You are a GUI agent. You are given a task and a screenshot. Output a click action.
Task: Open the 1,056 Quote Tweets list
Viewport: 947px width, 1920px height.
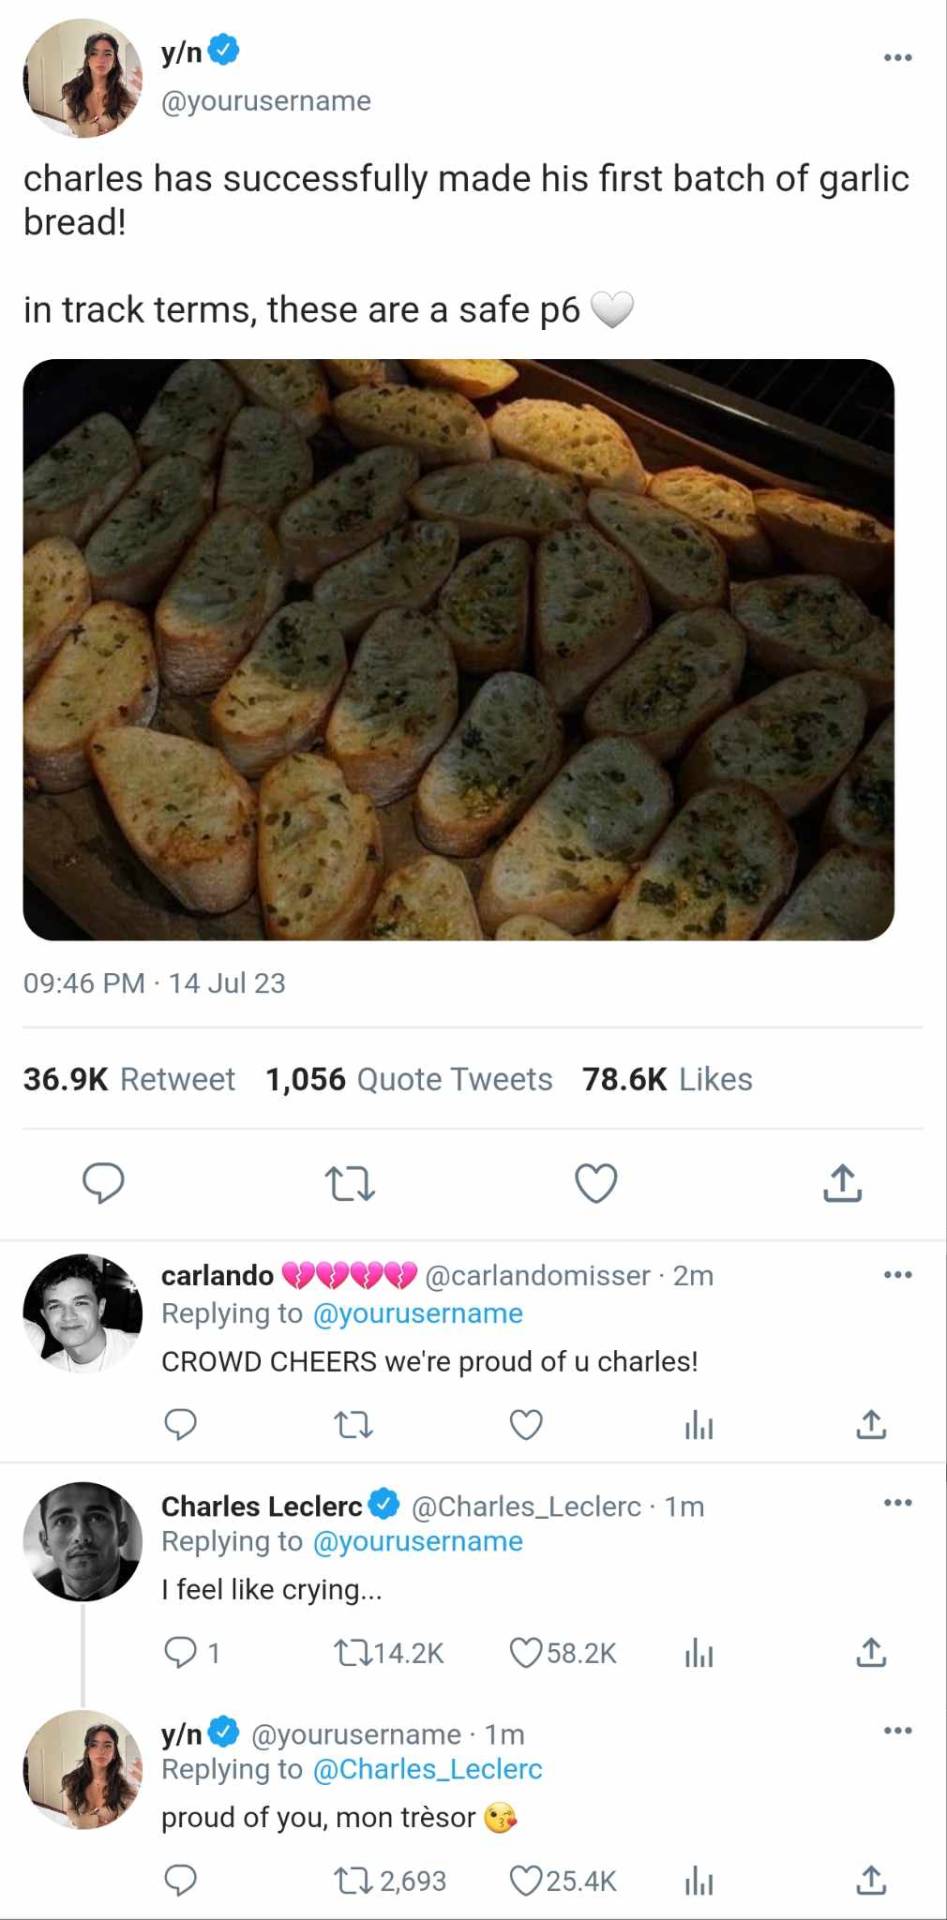(x=408, y=1079)
